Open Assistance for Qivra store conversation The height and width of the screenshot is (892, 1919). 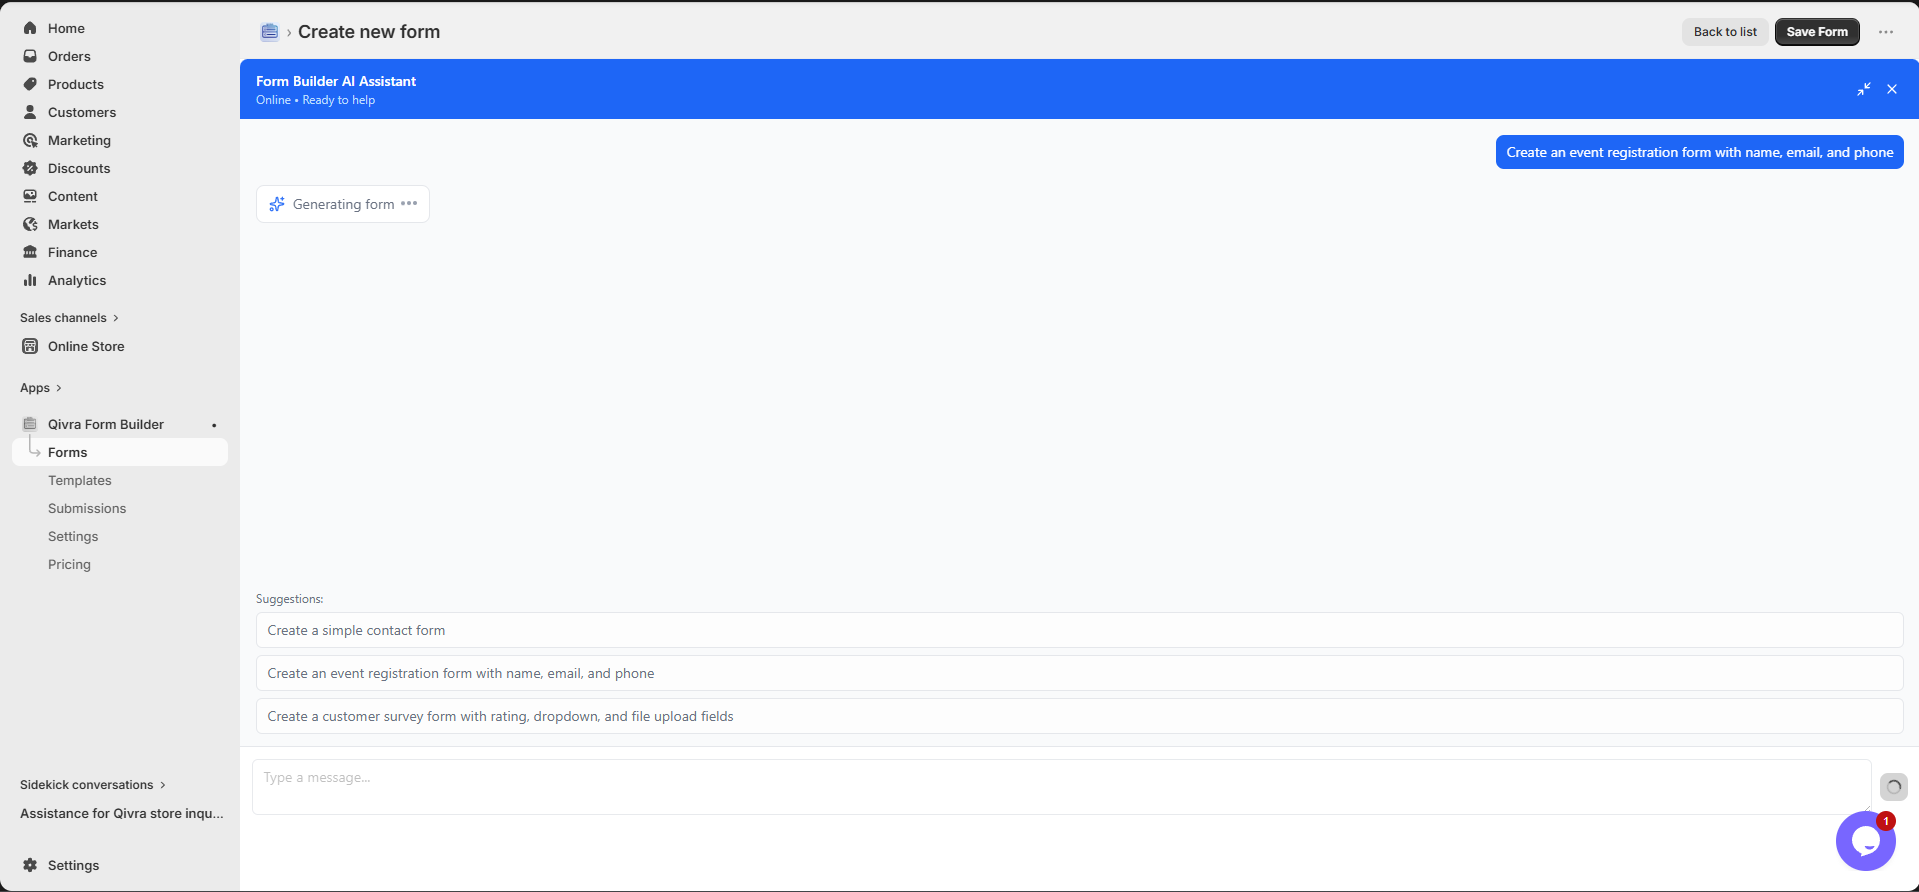[x=121, y=813]
